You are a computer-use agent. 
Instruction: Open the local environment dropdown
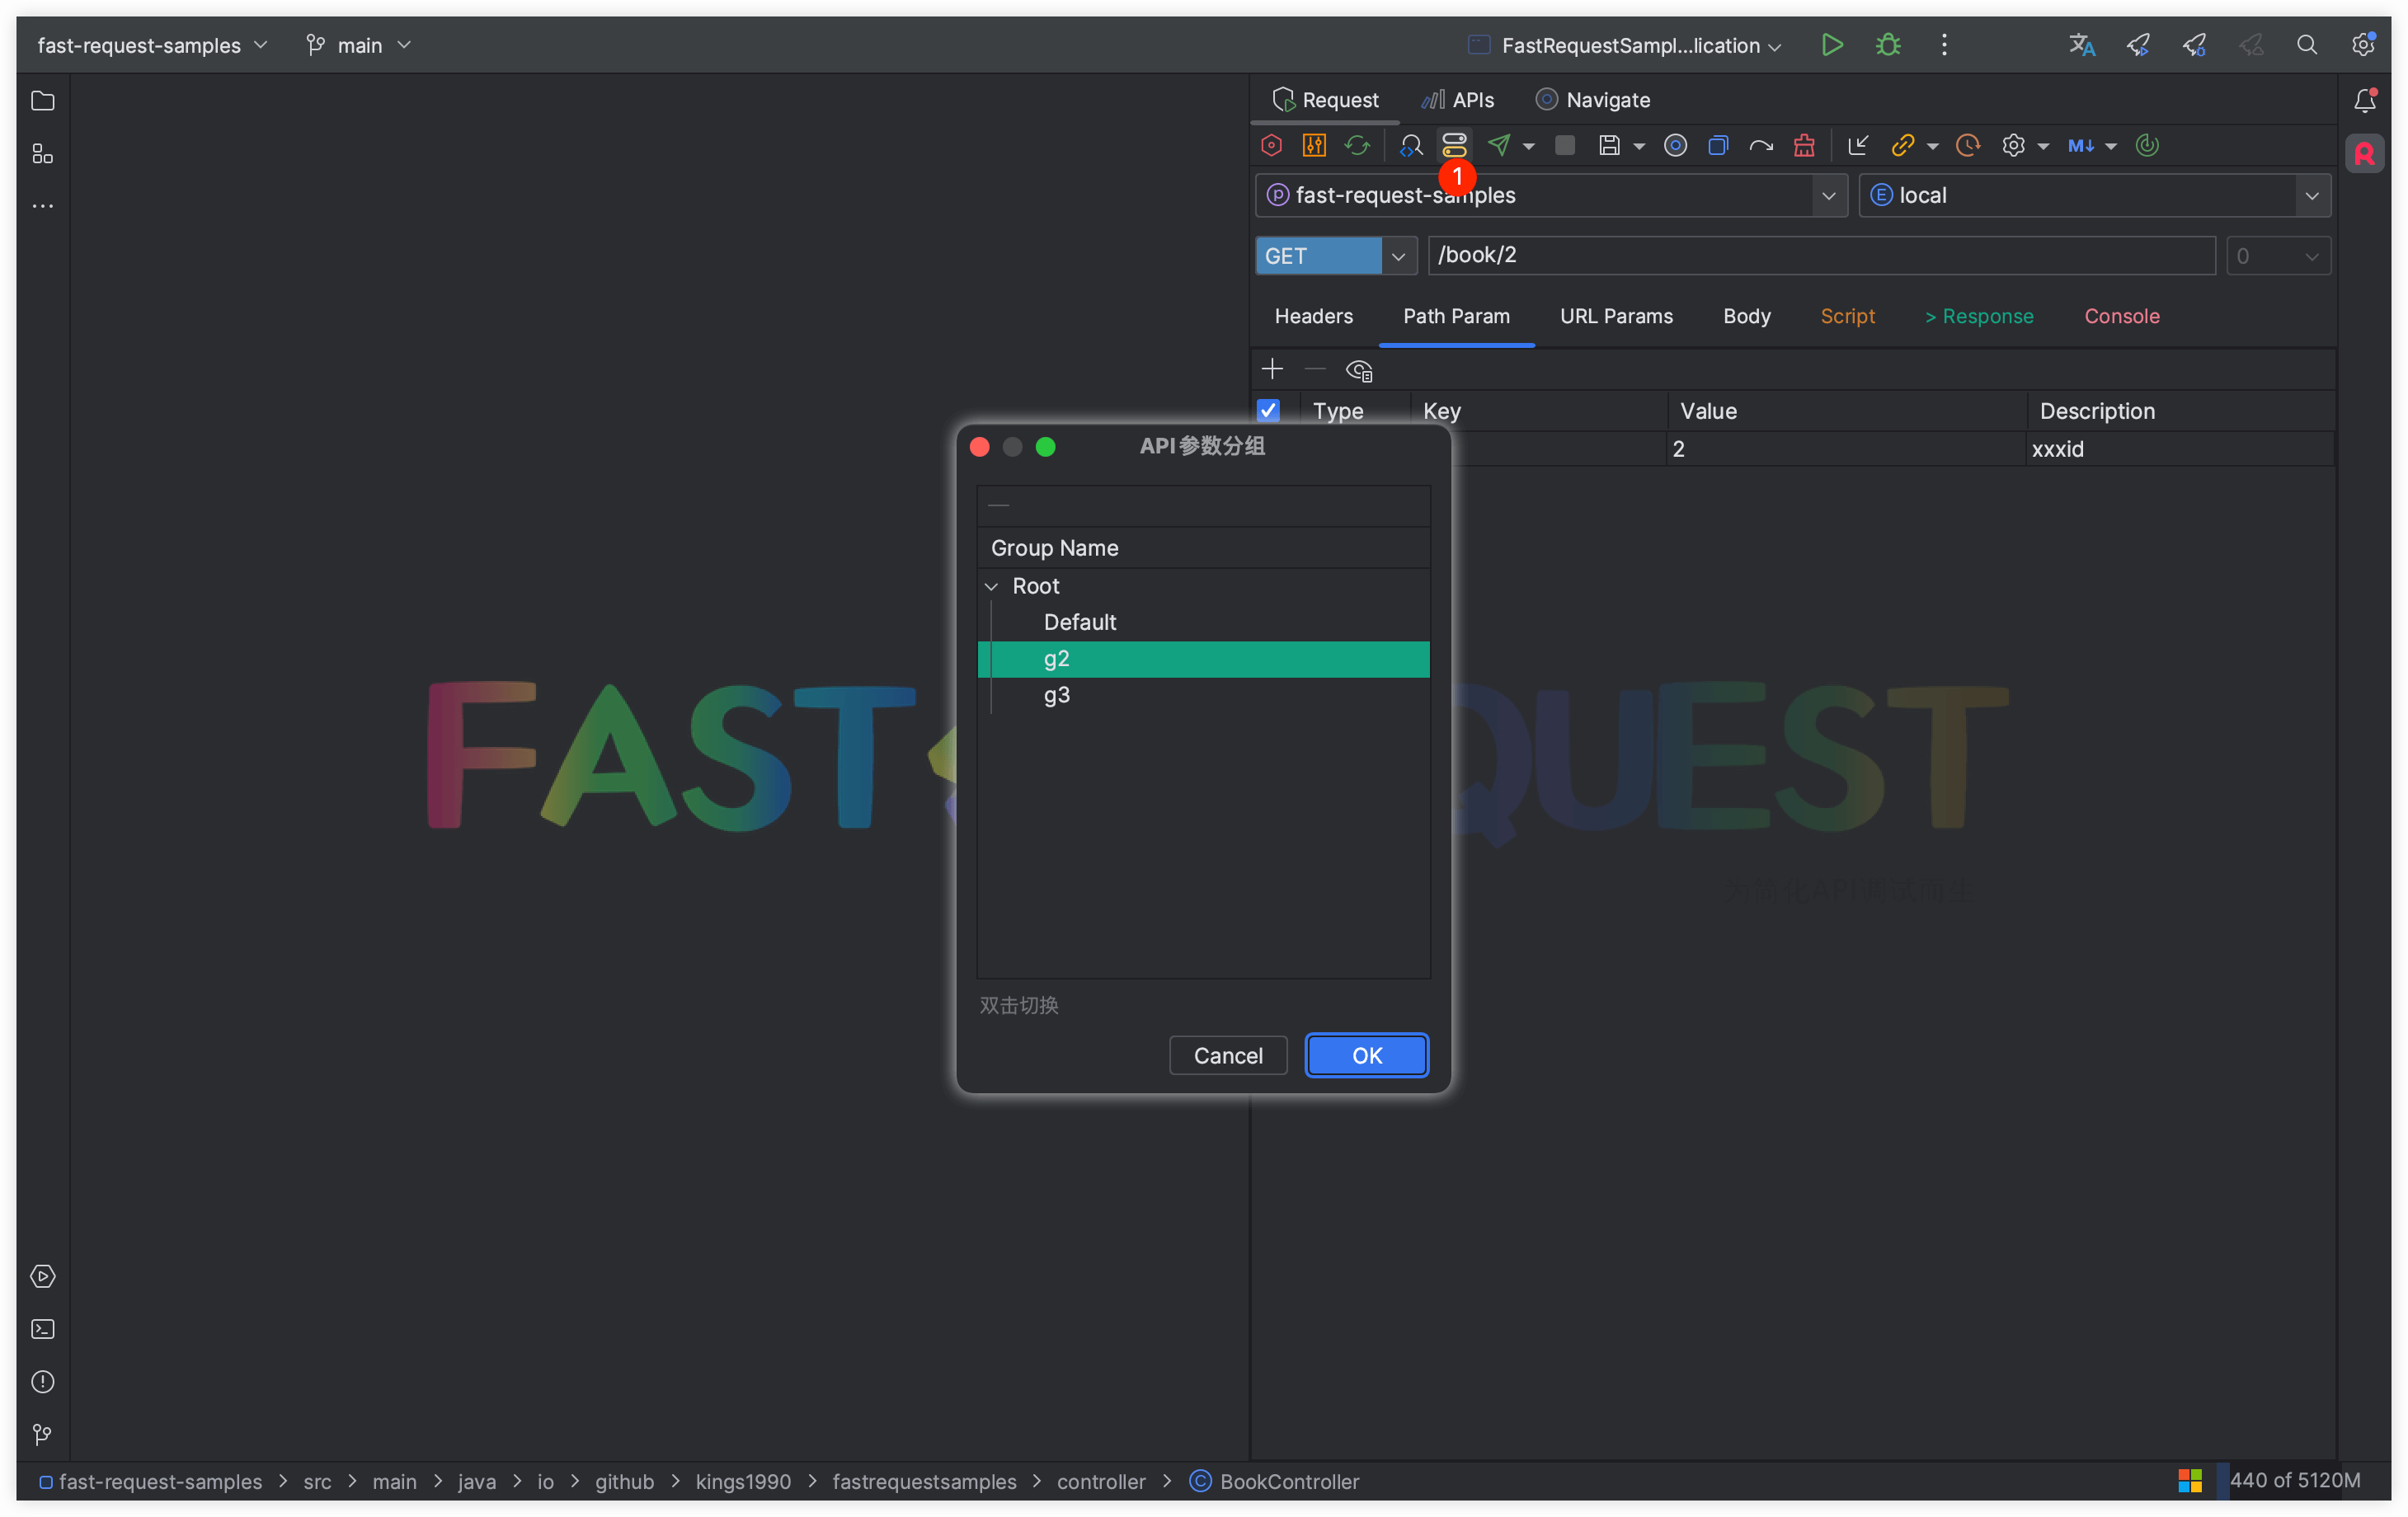(x=2311, y=196)
